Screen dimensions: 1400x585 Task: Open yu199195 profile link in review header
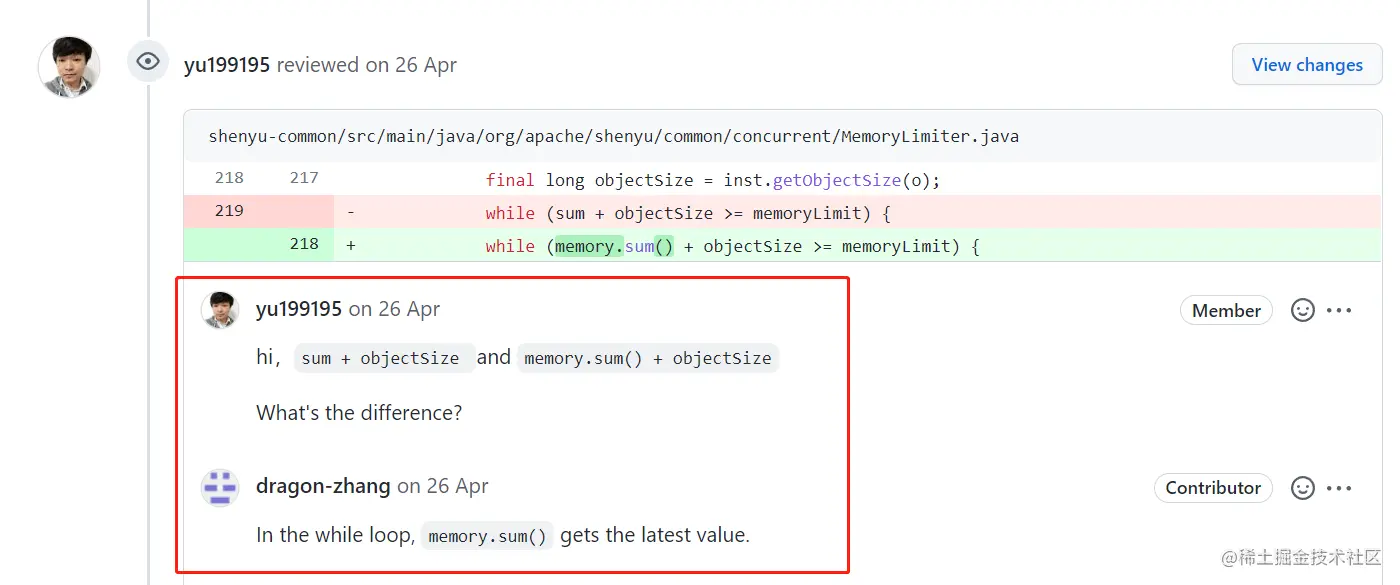coord(227,65)
